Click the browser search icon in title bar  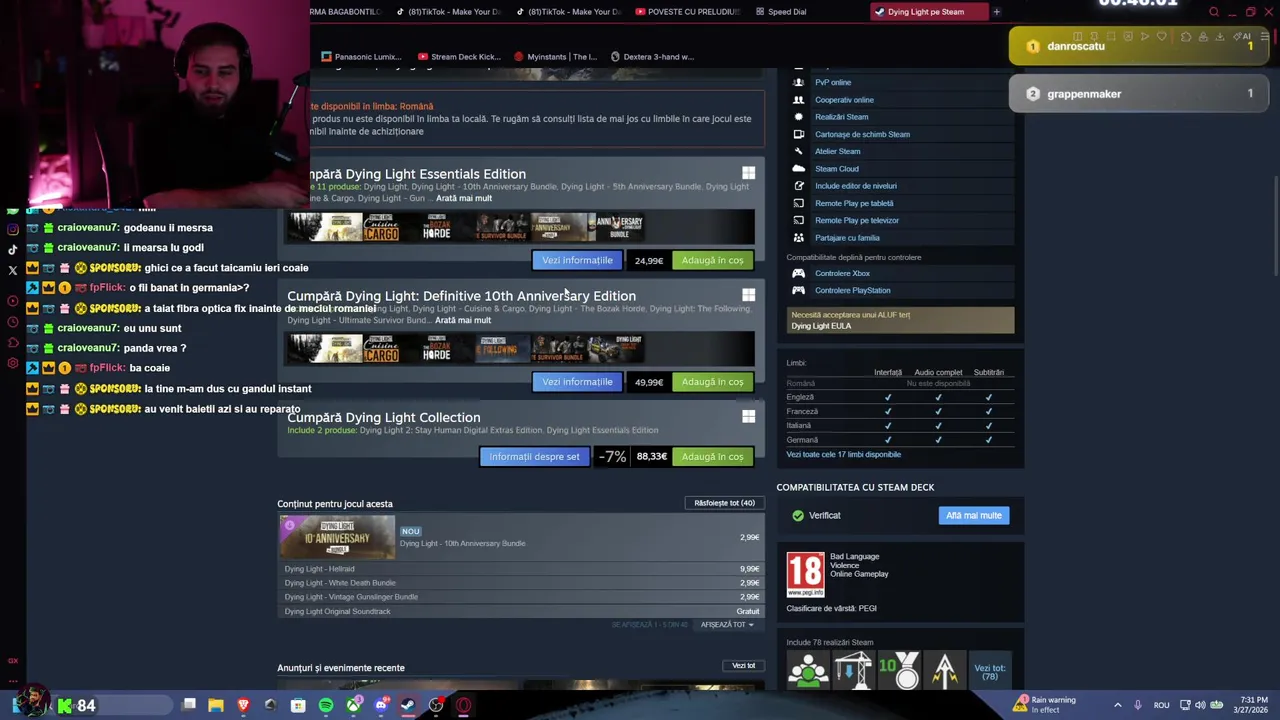pyautogui.click(x=1214, y=12)
